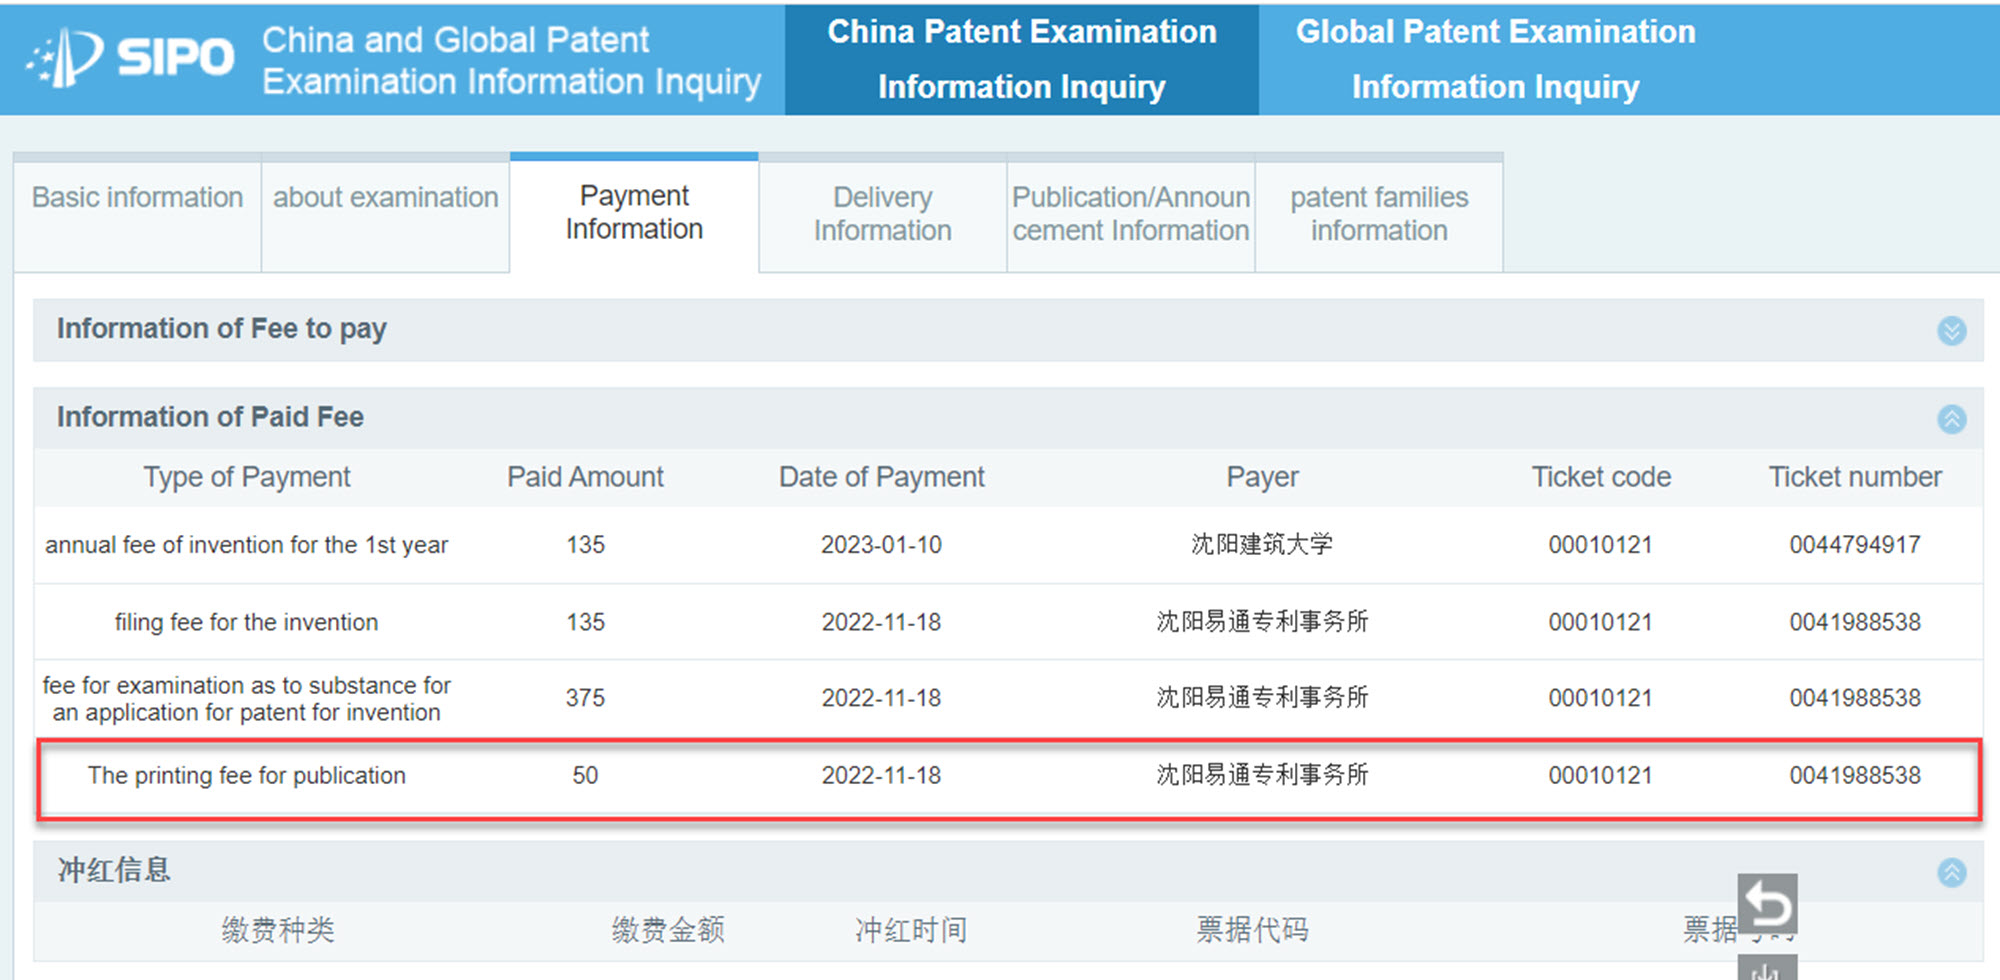Click the Date of Payment column header
This screenshot has height=980, width=2000.
coord(881,477)
